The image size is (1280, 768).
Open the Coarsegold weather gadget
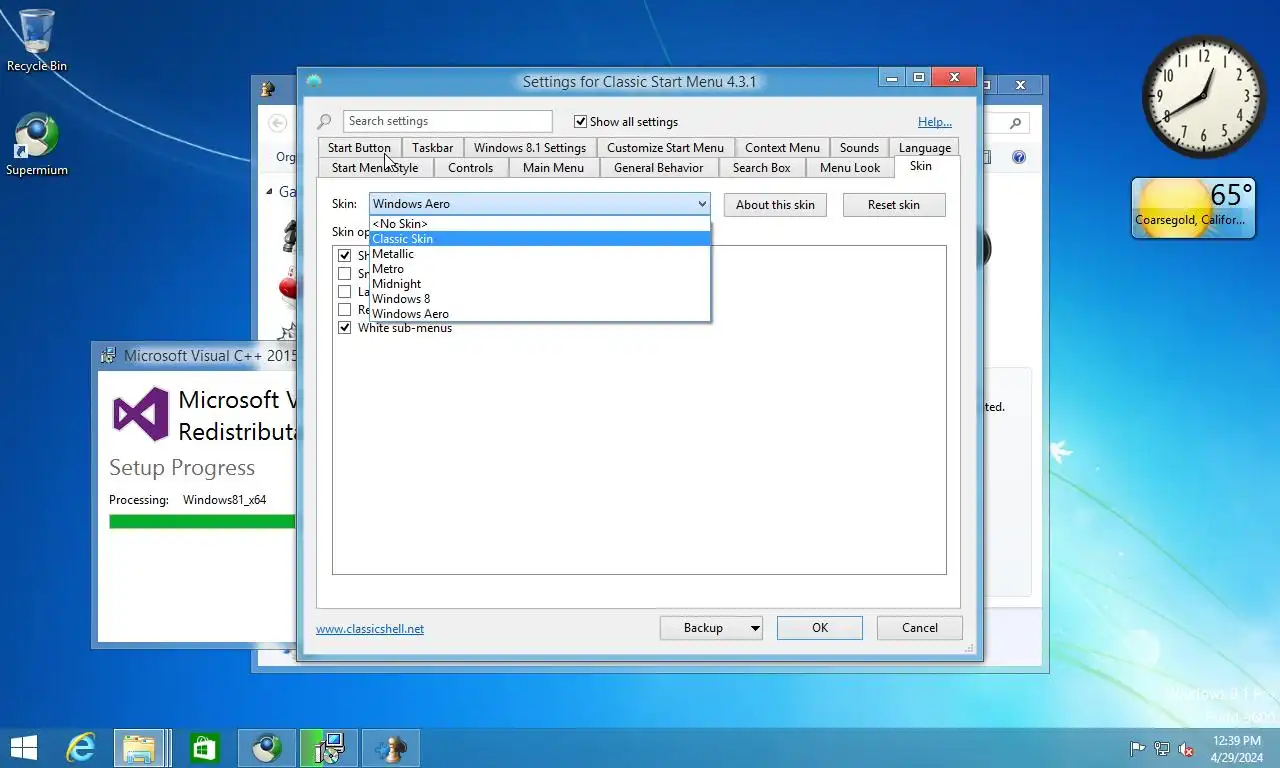(x=1193, y=208)
